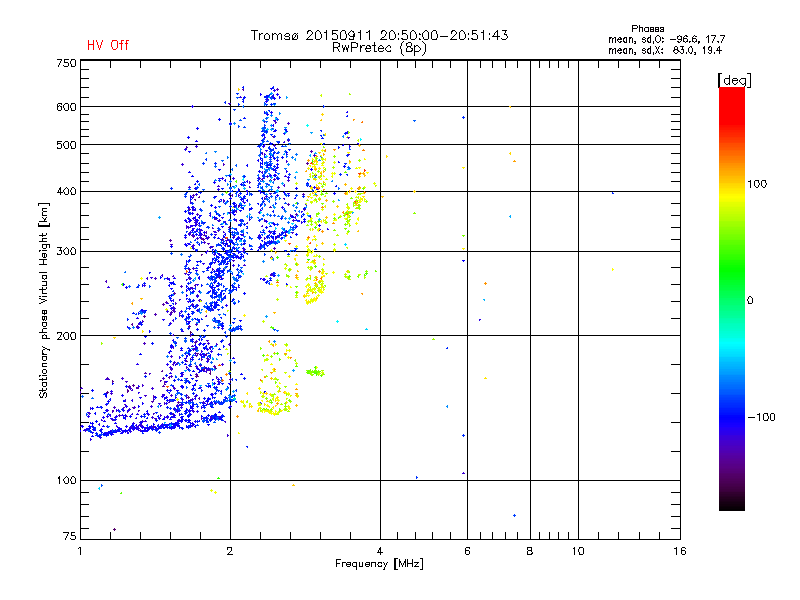Click the x-axis tick label '8'
800x600 pixels.
click(530, 551)
